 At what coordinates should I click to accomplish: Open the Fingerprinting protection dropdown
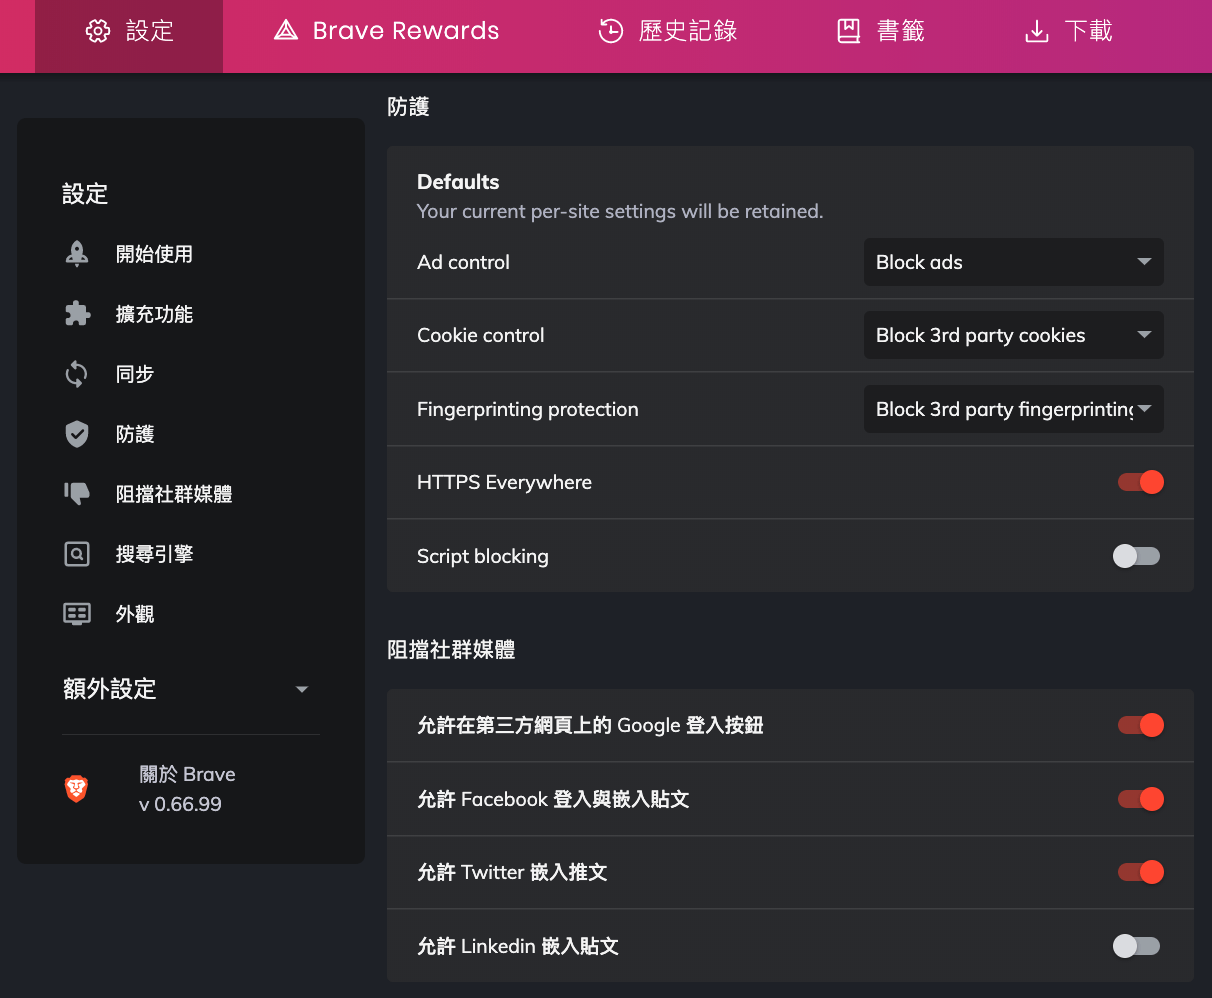(x=1014, y=409)
